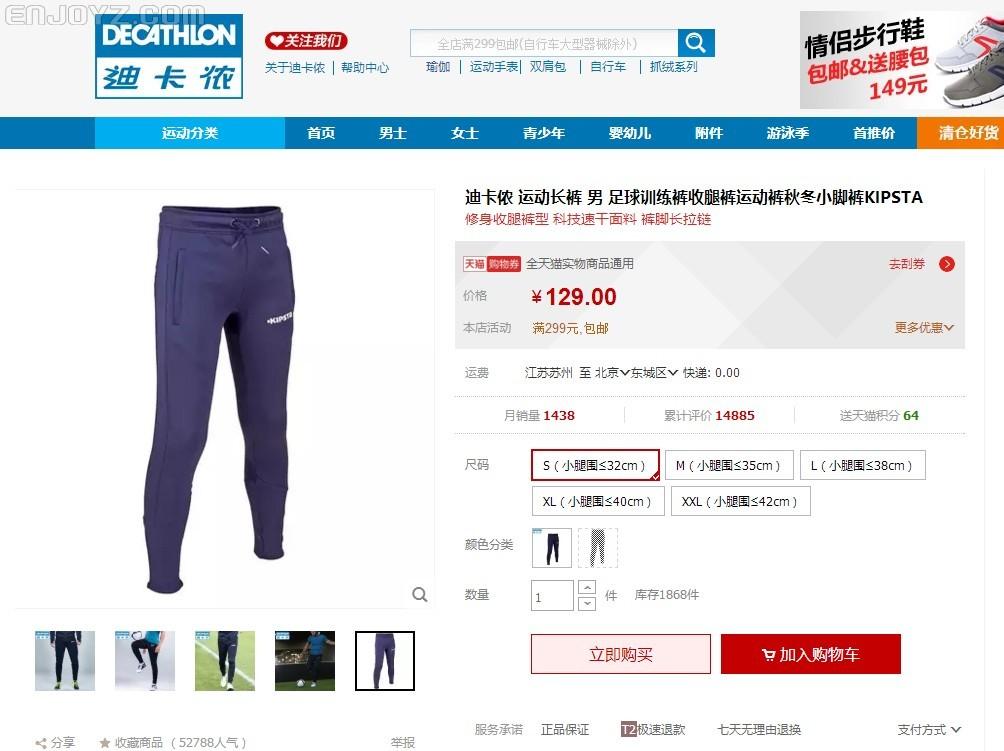
Task: Select size XXL (小腿围≤42cm)
Action: click(741, 501)
